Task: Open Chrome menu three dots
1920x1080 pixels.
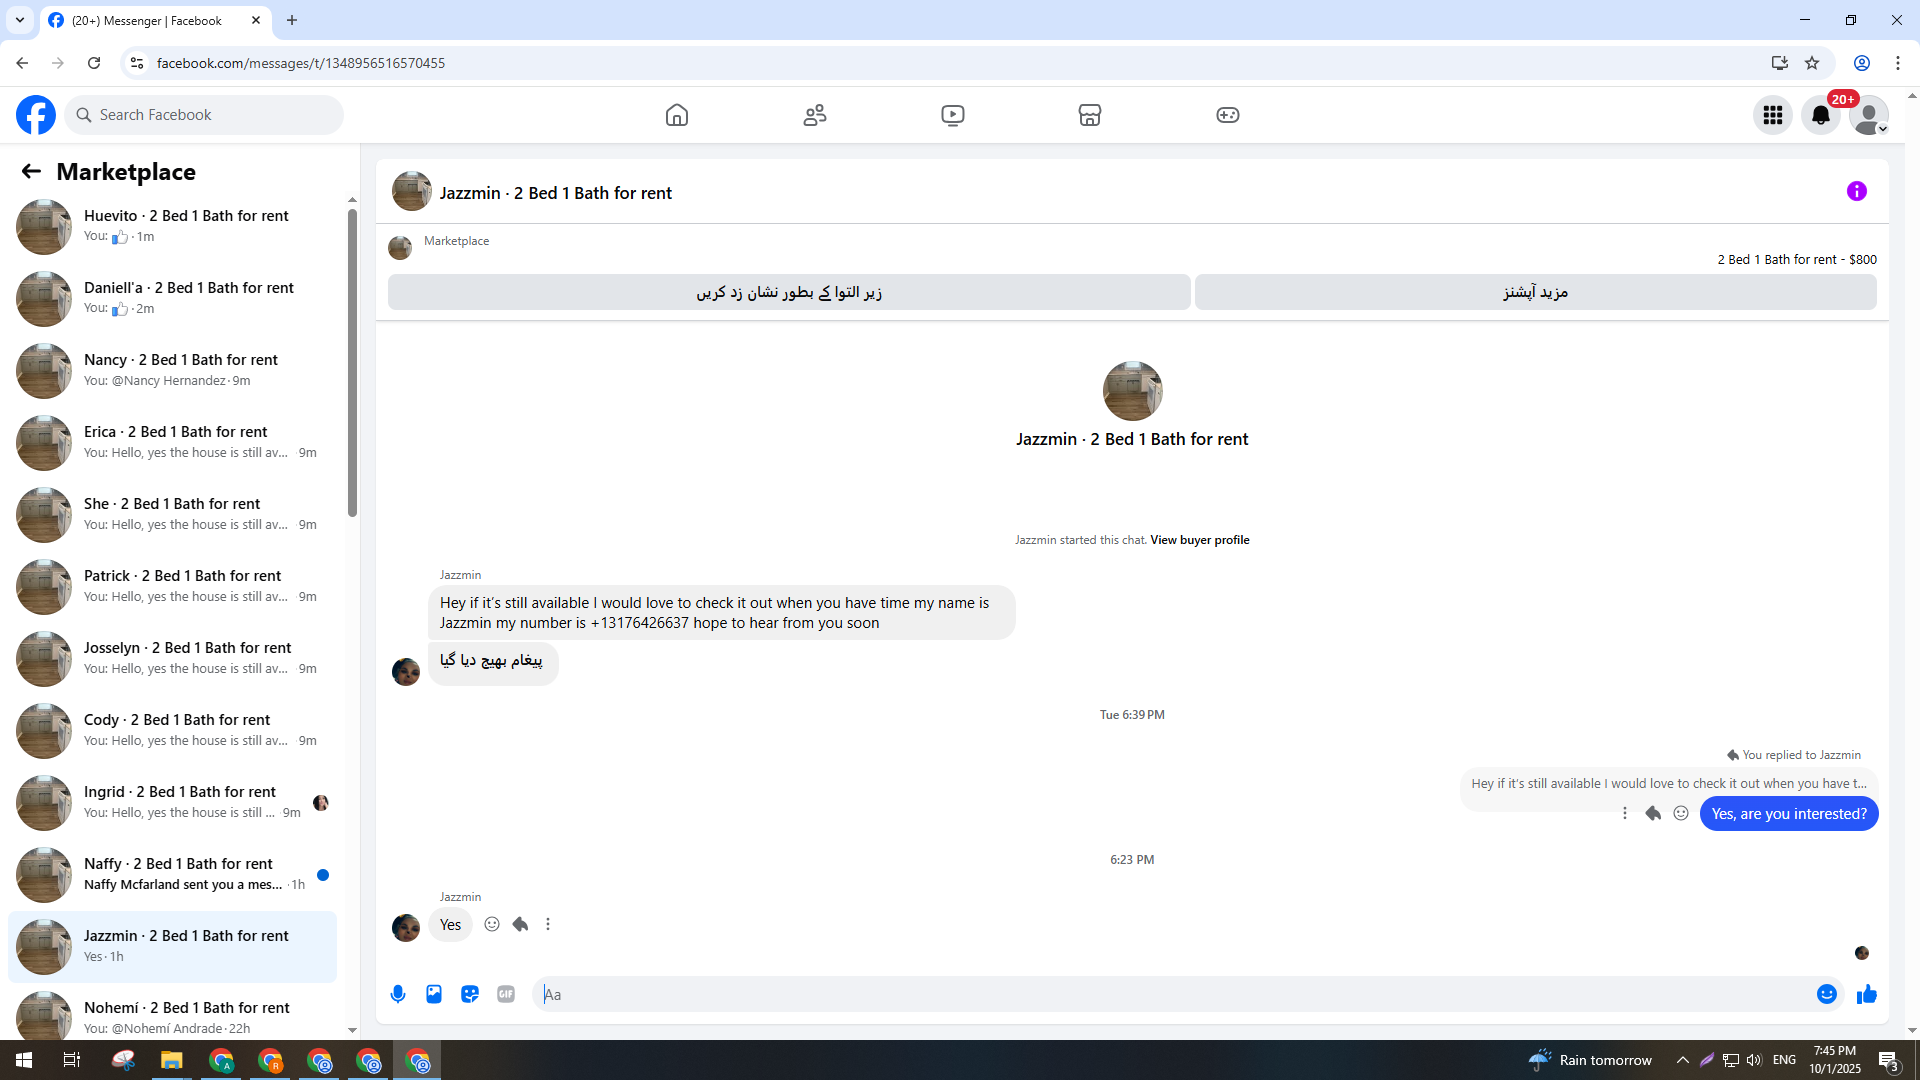Action: tap(1898, 63)
